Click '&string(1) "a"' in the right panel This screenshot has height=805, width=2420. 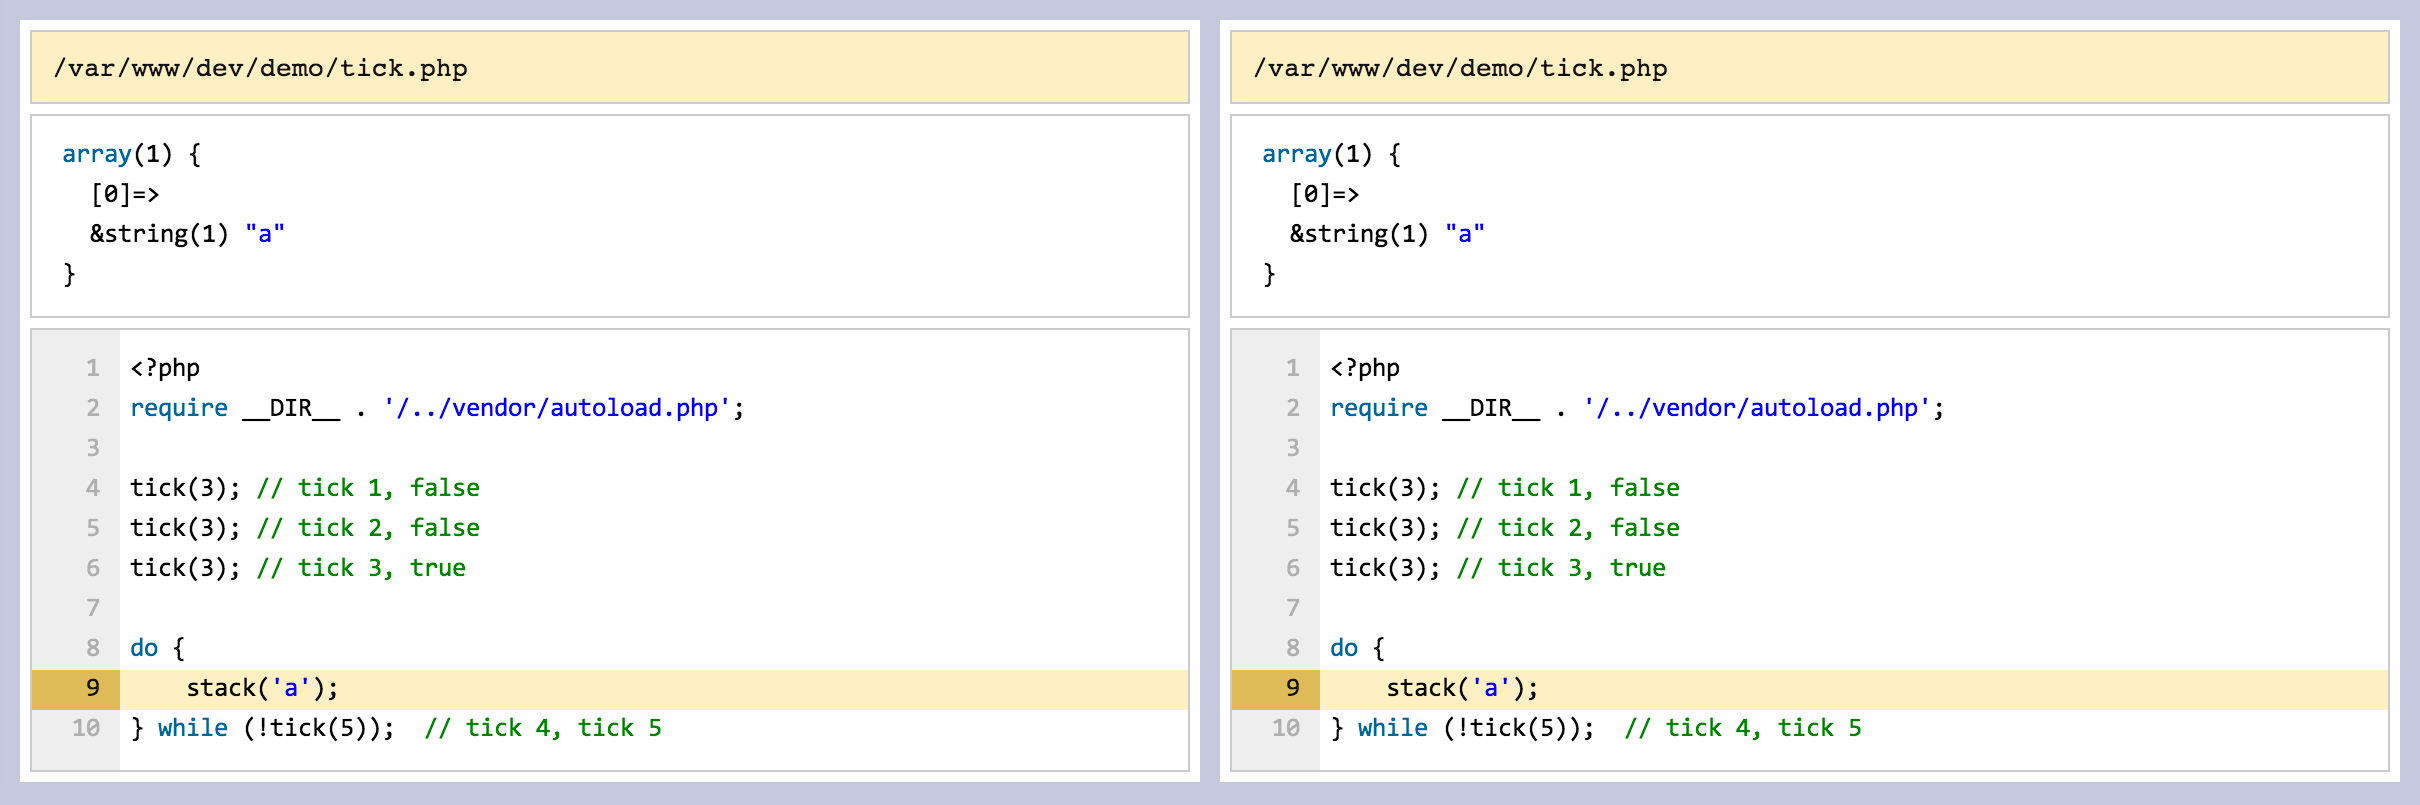tap(1387, 234)
